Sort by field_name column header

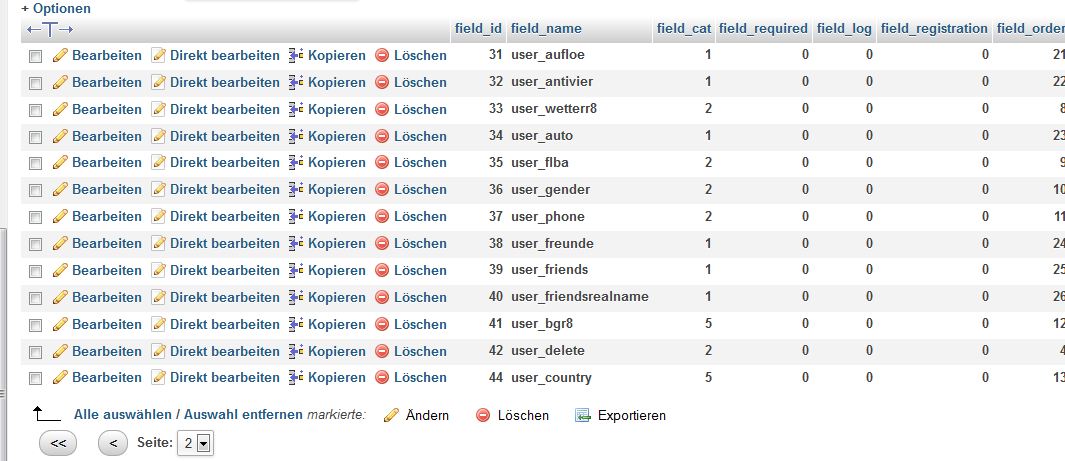click(x=546, y=29)
